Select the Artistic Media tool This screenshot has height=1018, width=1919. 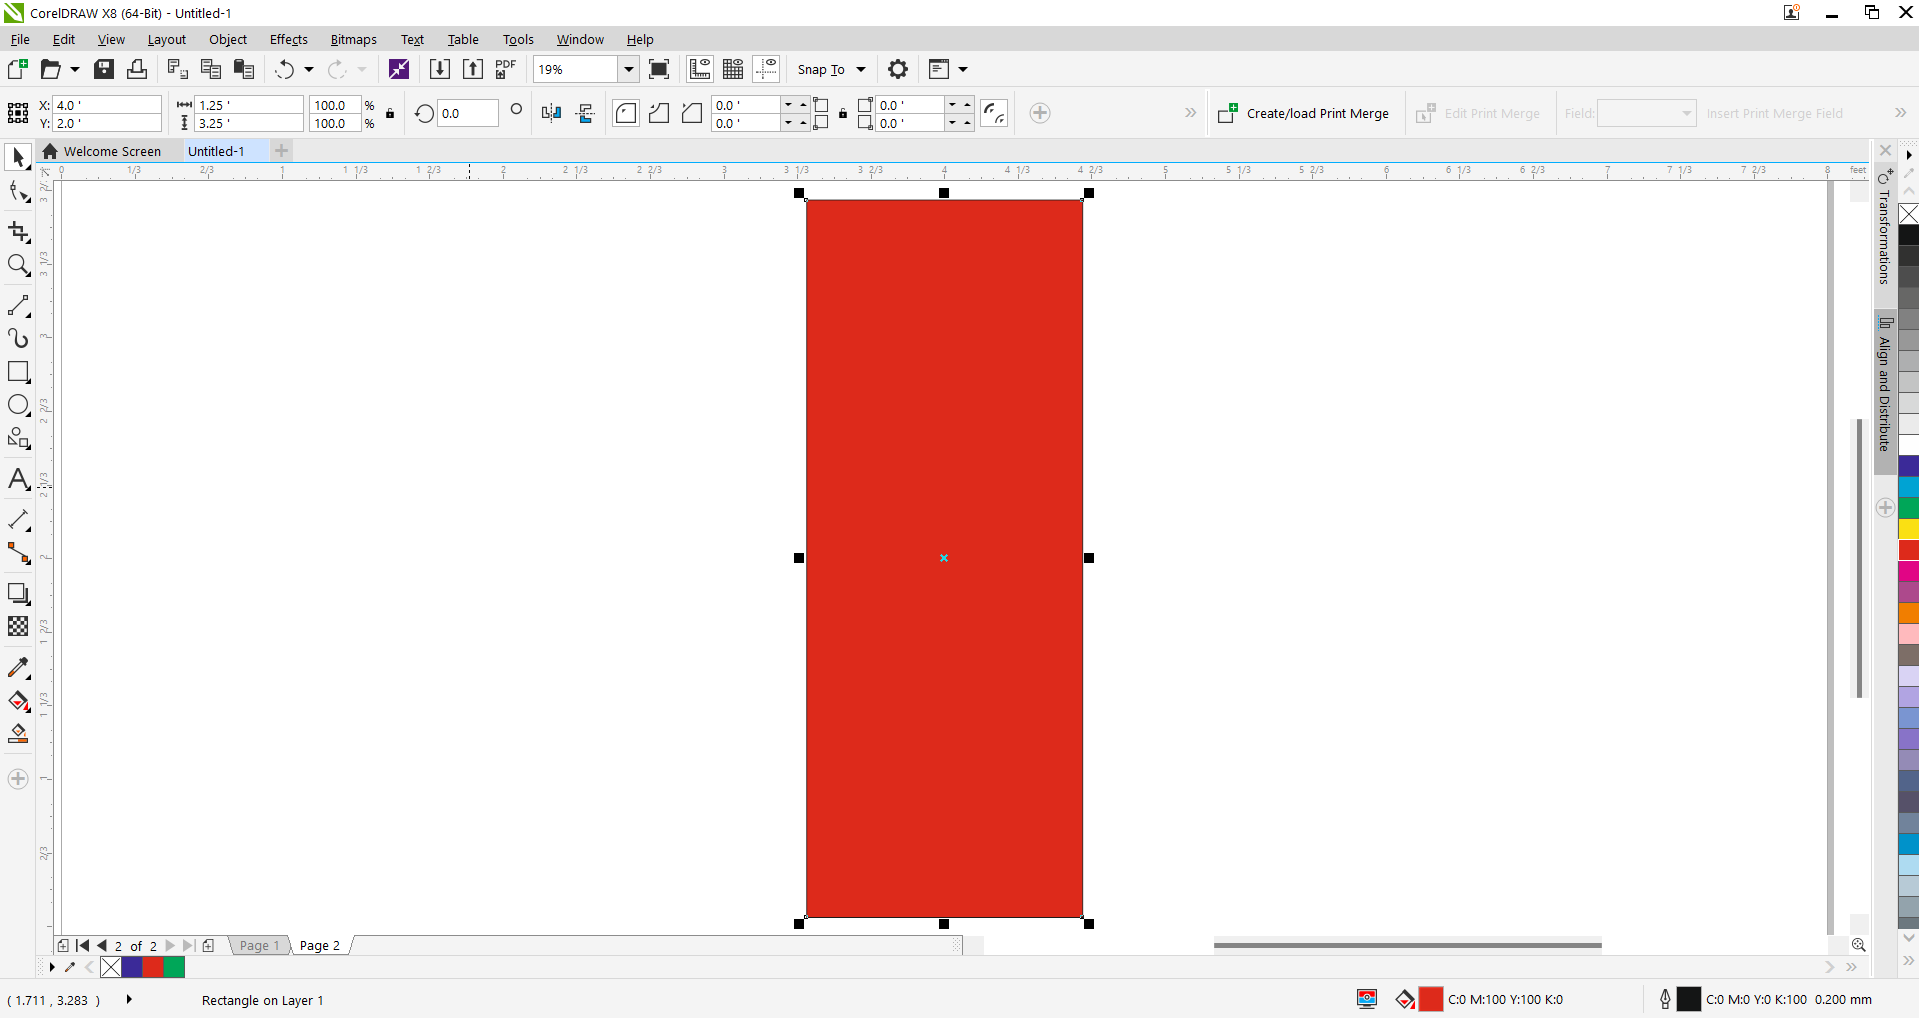(x=18, y=338)
